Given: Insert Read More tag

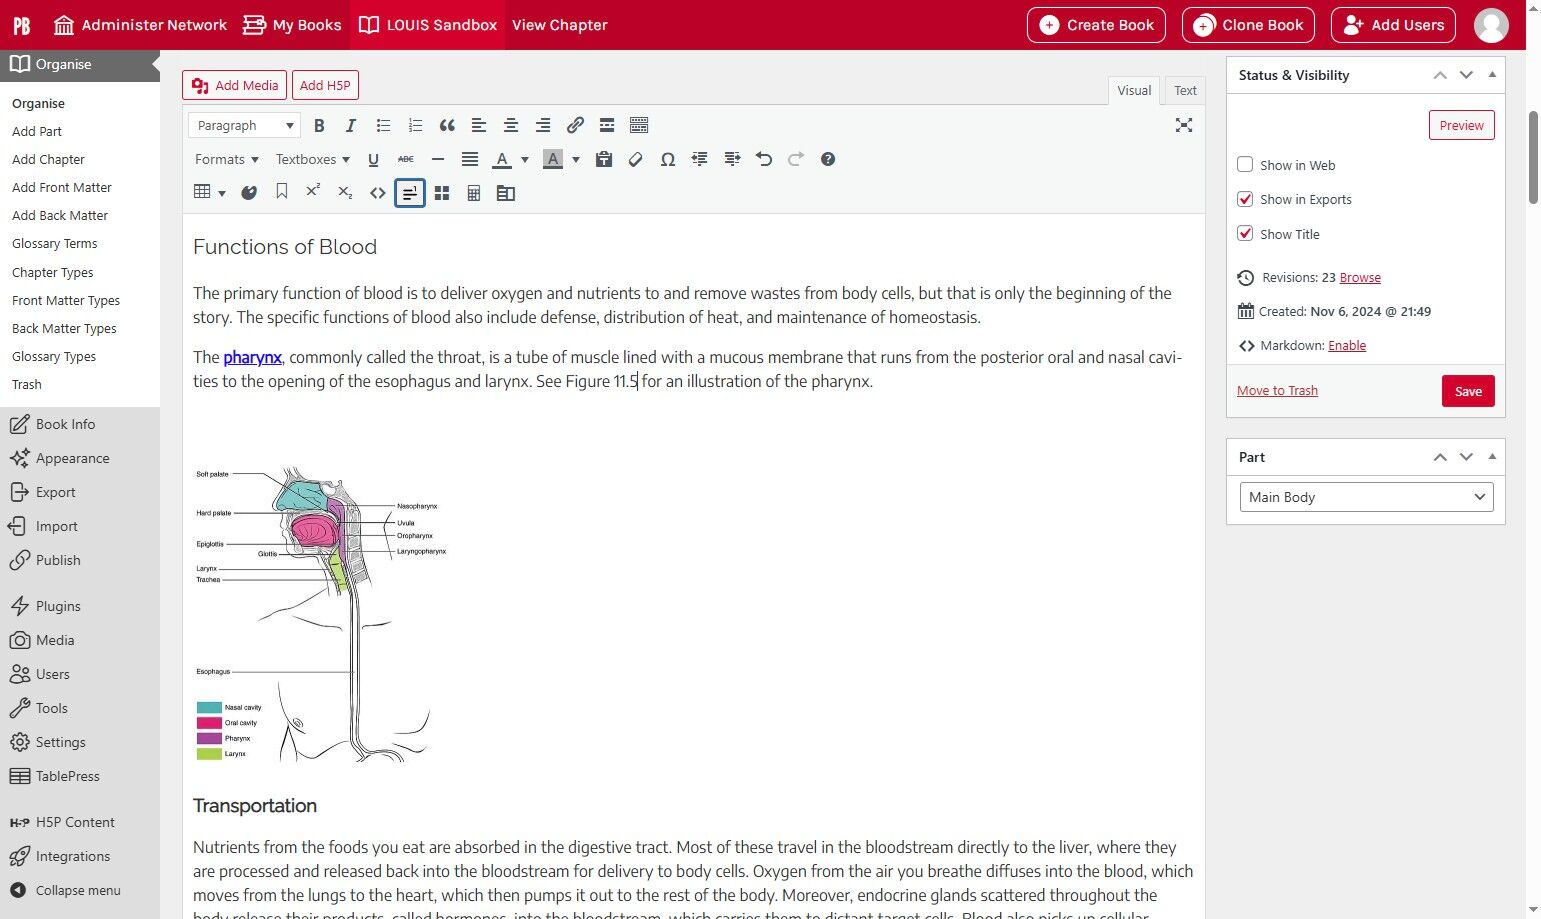Looking at the screenshot, I should click(607, 125).
